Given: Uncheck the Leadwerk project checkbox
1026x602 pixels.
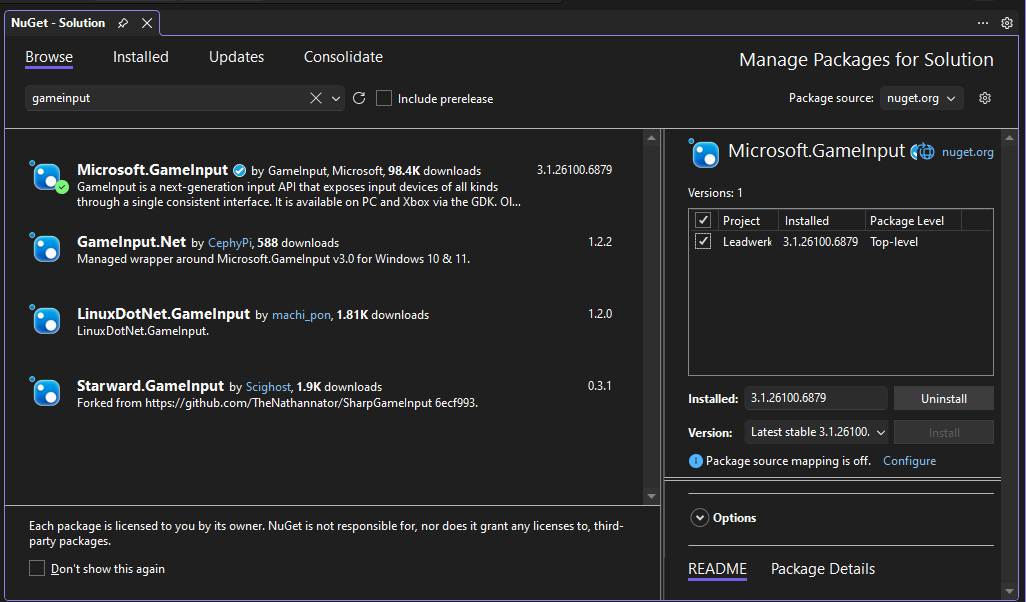Looking at the screenshot, I should (703, 242).
